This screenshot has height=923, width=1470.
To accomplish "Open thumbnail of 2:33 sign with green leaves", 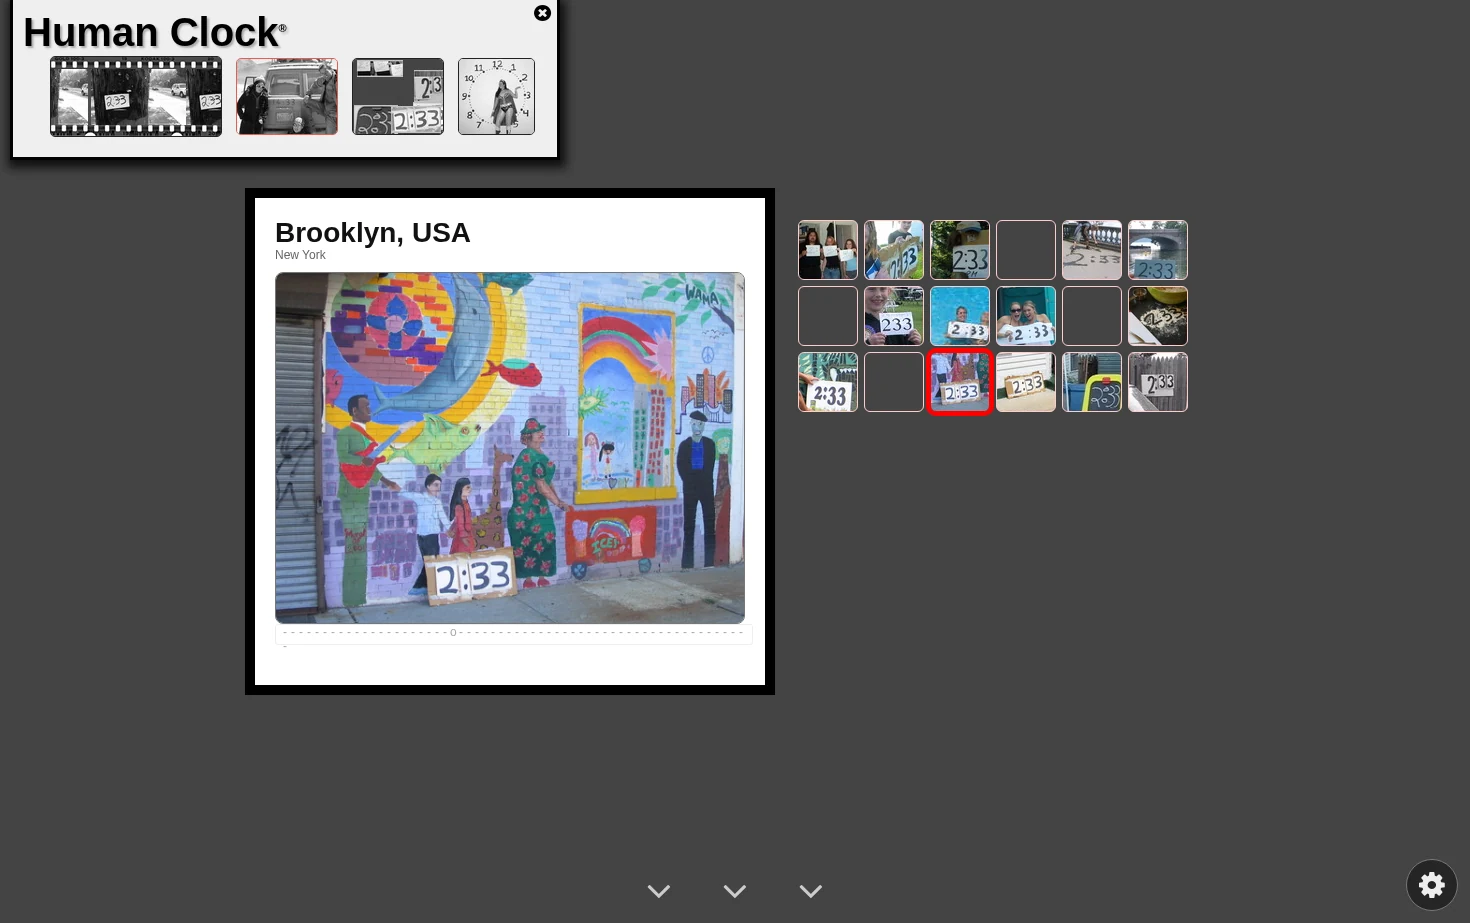I will 828,382.
